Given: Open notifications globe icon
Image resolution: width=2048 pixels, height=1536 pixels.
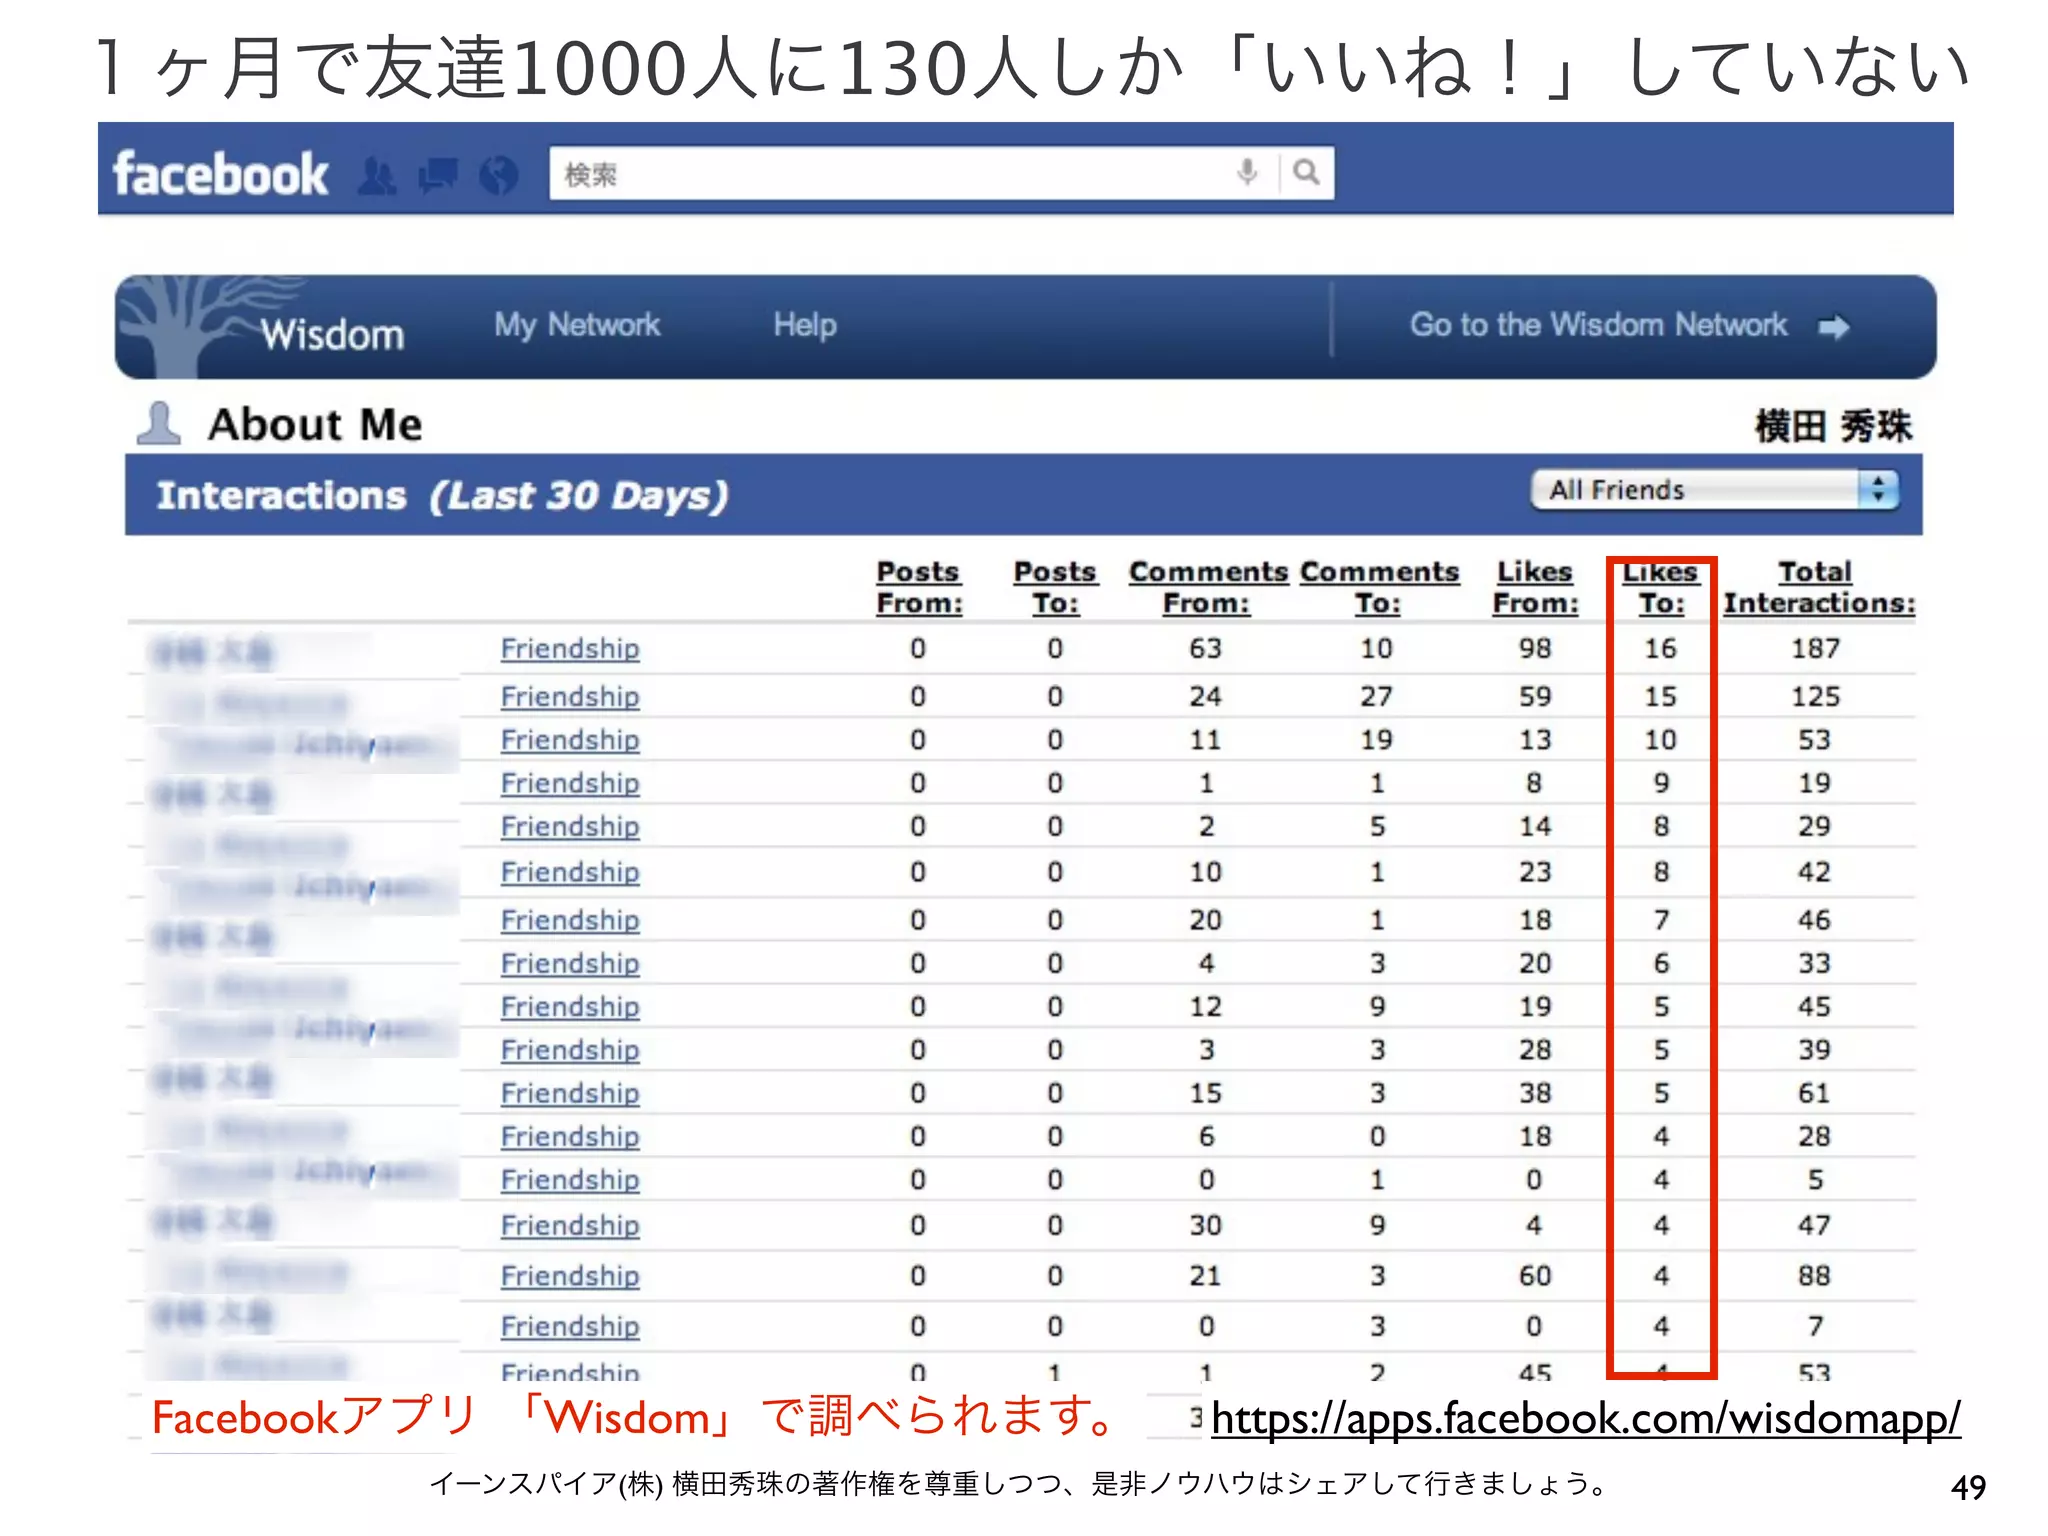Looking at the screenshot, I should [498, 176].
